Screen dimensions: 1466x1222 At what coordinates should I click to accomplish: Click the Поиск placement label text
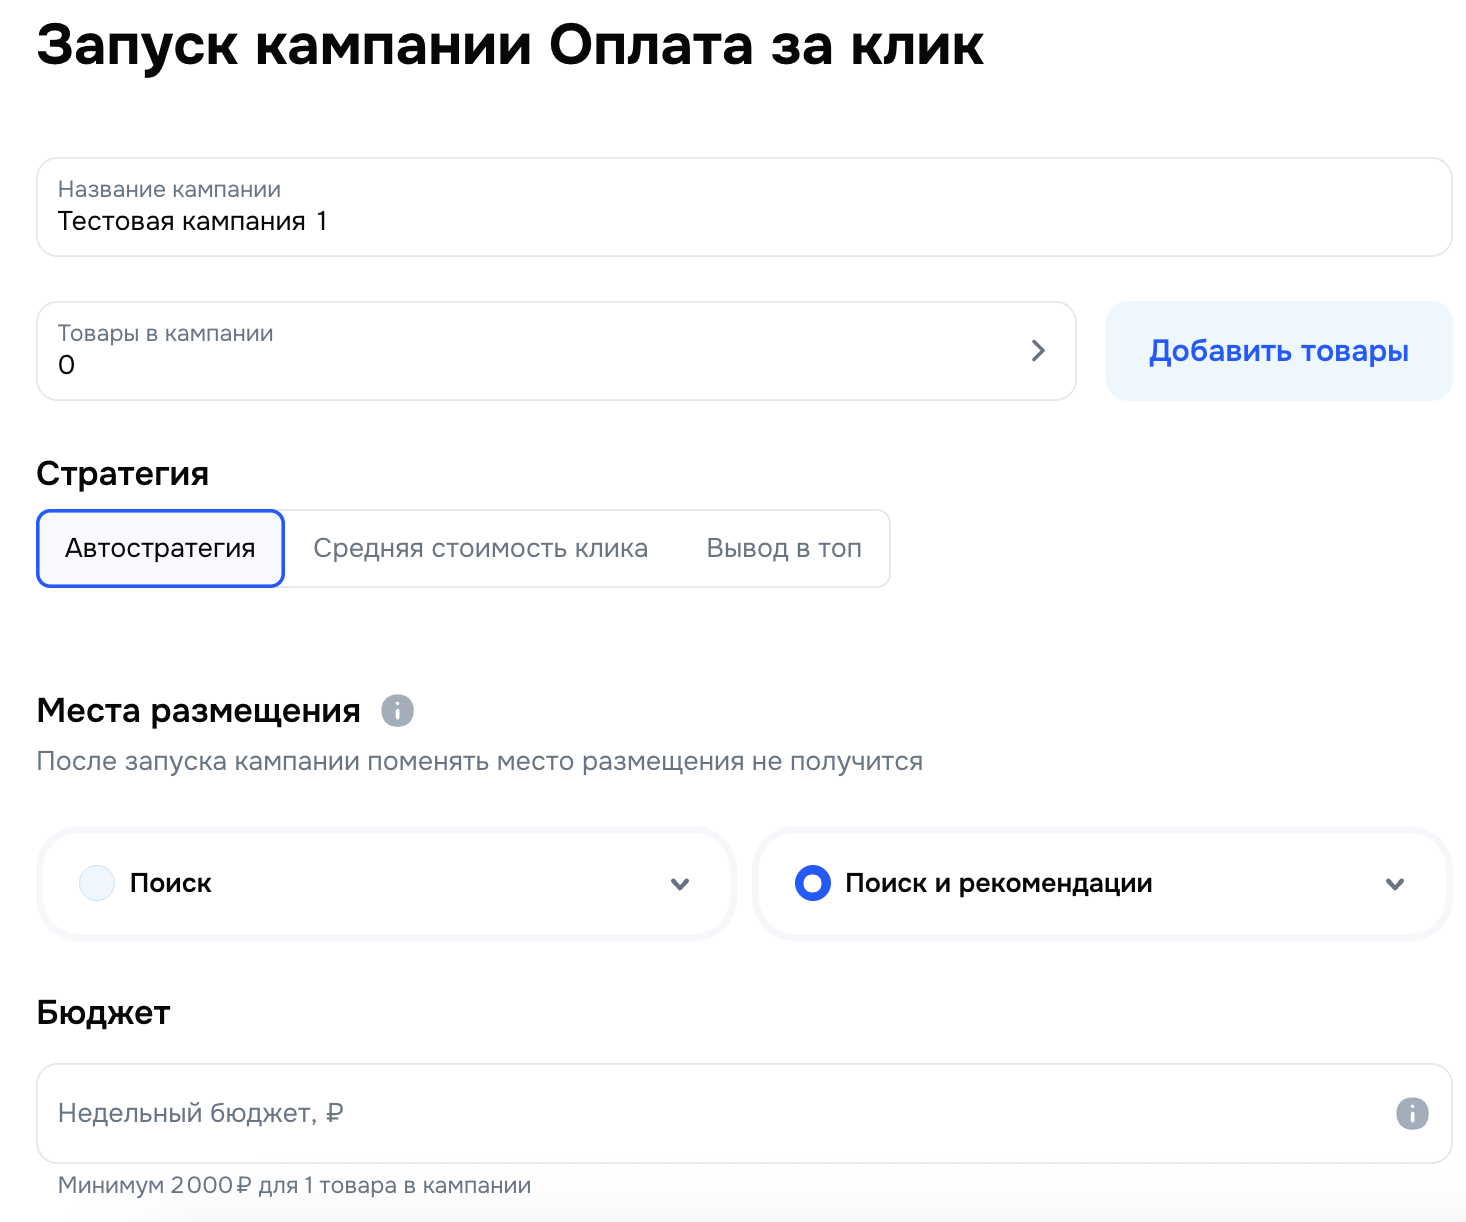pos(171,883)
